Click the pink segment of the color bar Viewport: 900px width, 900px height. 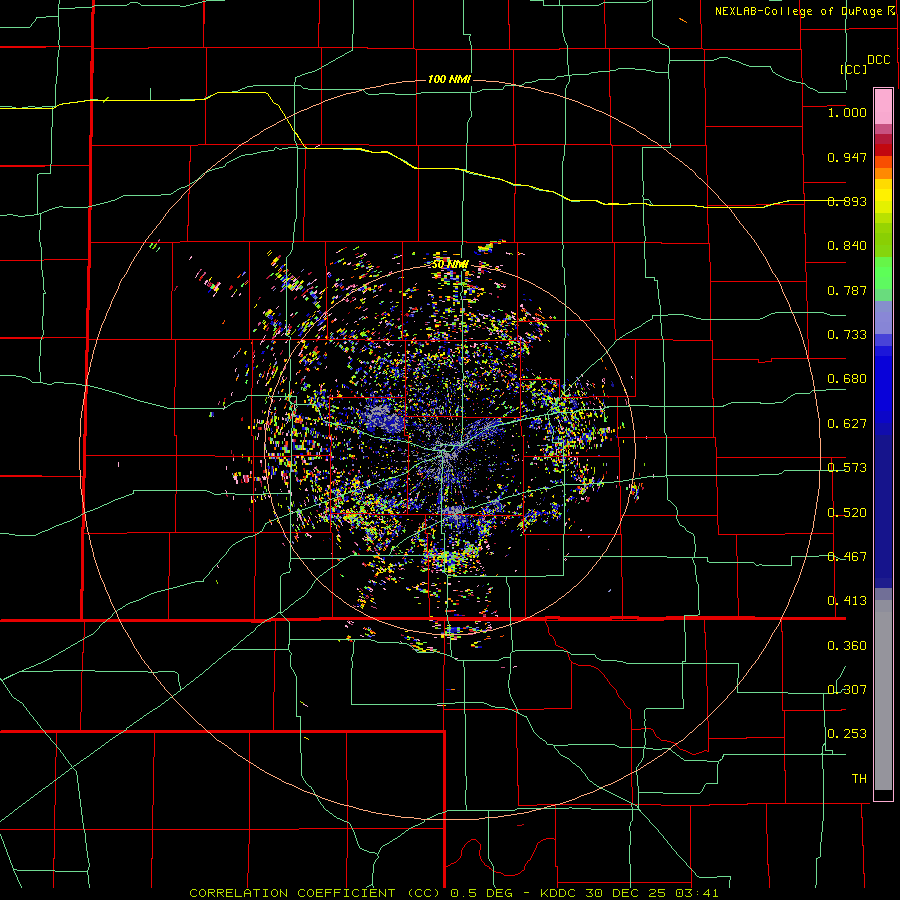[x=883, y=107]
